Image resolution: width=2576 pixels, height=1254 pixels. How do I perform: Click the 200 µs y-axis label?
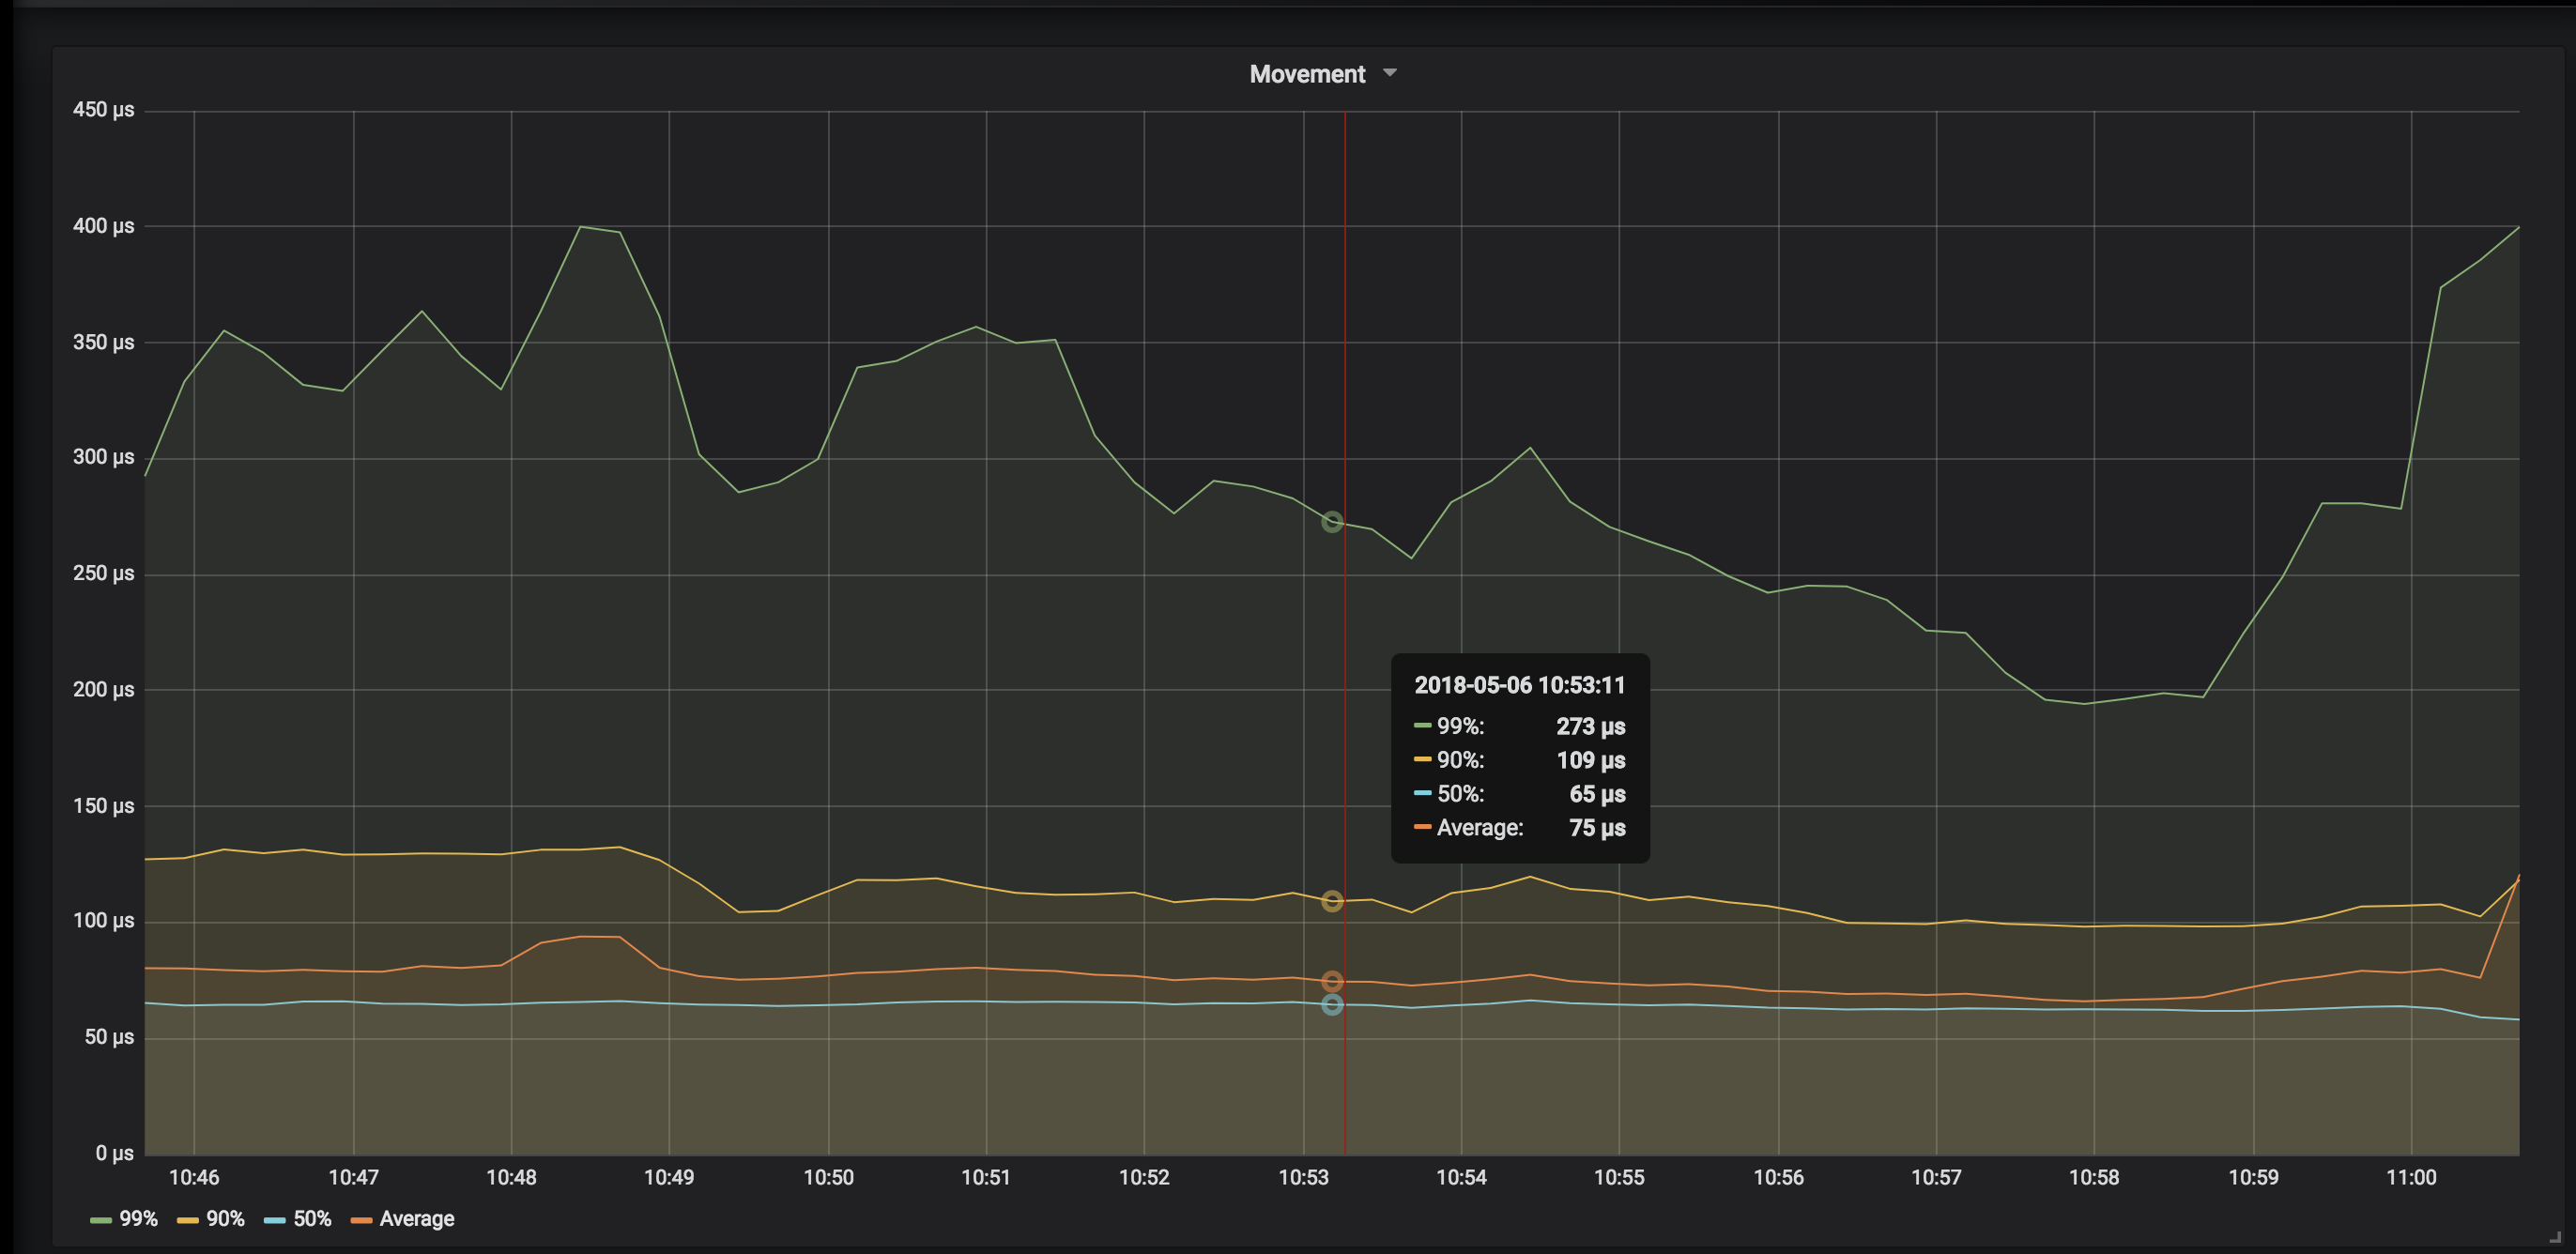pyautogui.click(x=103, y=689)
